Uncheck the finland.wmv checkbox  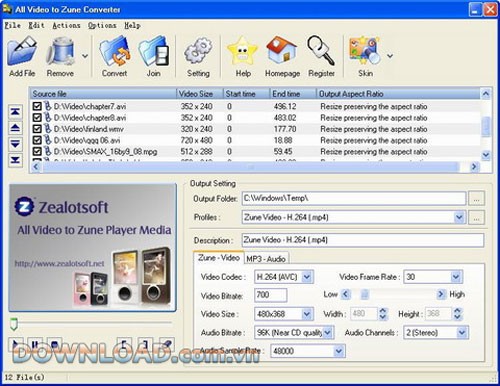coord(37,129)
